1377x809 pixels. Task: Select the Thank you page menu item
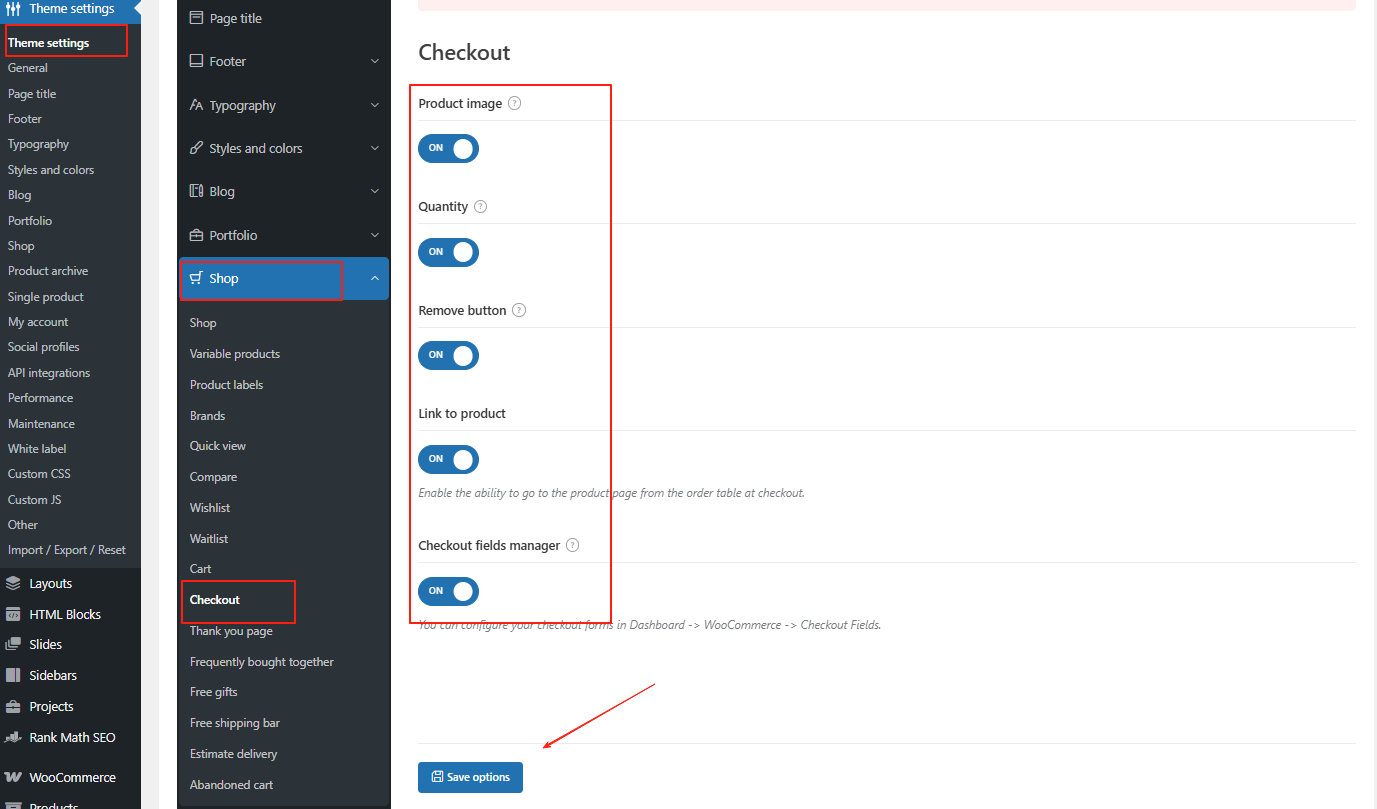tap(229, 630)
